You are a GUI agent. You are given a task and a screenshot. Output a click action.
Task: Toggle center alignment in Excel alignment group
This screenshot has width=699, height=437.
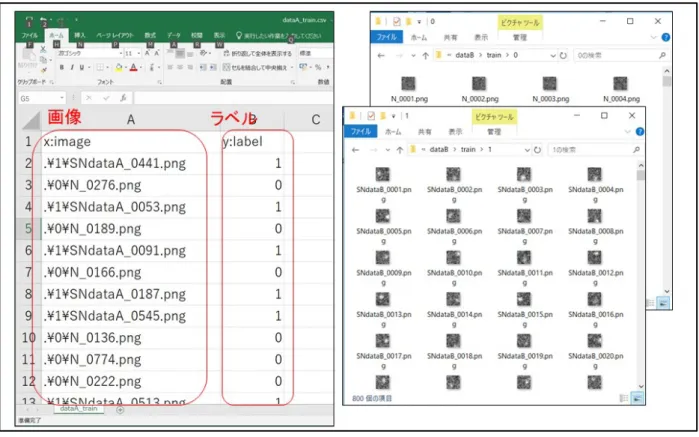tap(180, 67)
